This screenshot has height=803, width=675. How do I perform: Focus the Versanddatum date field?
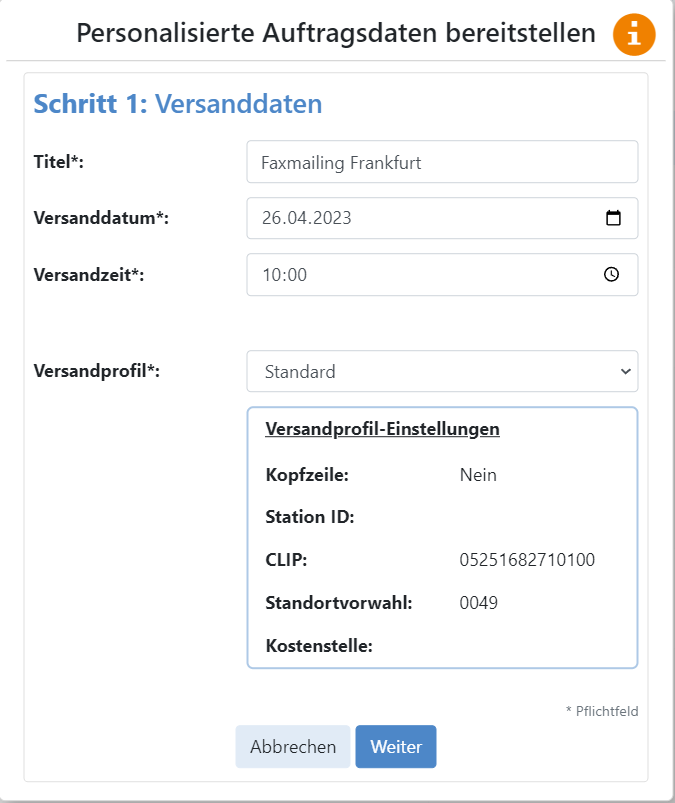coord(442,218)
